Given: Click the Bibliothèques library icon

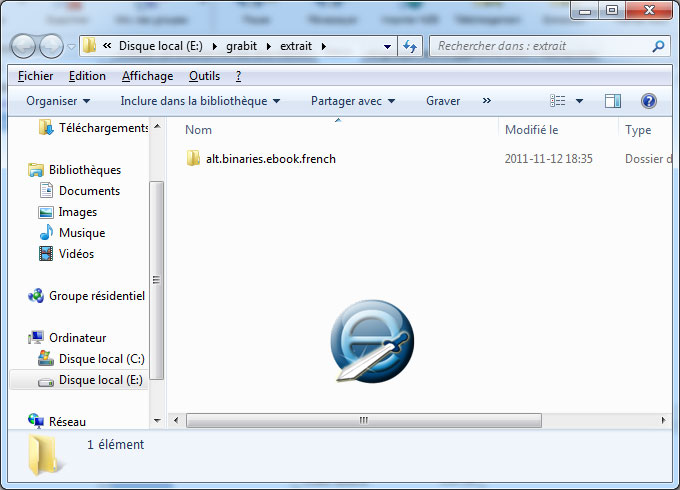Looking at the screenshot, I should point(36,170).
